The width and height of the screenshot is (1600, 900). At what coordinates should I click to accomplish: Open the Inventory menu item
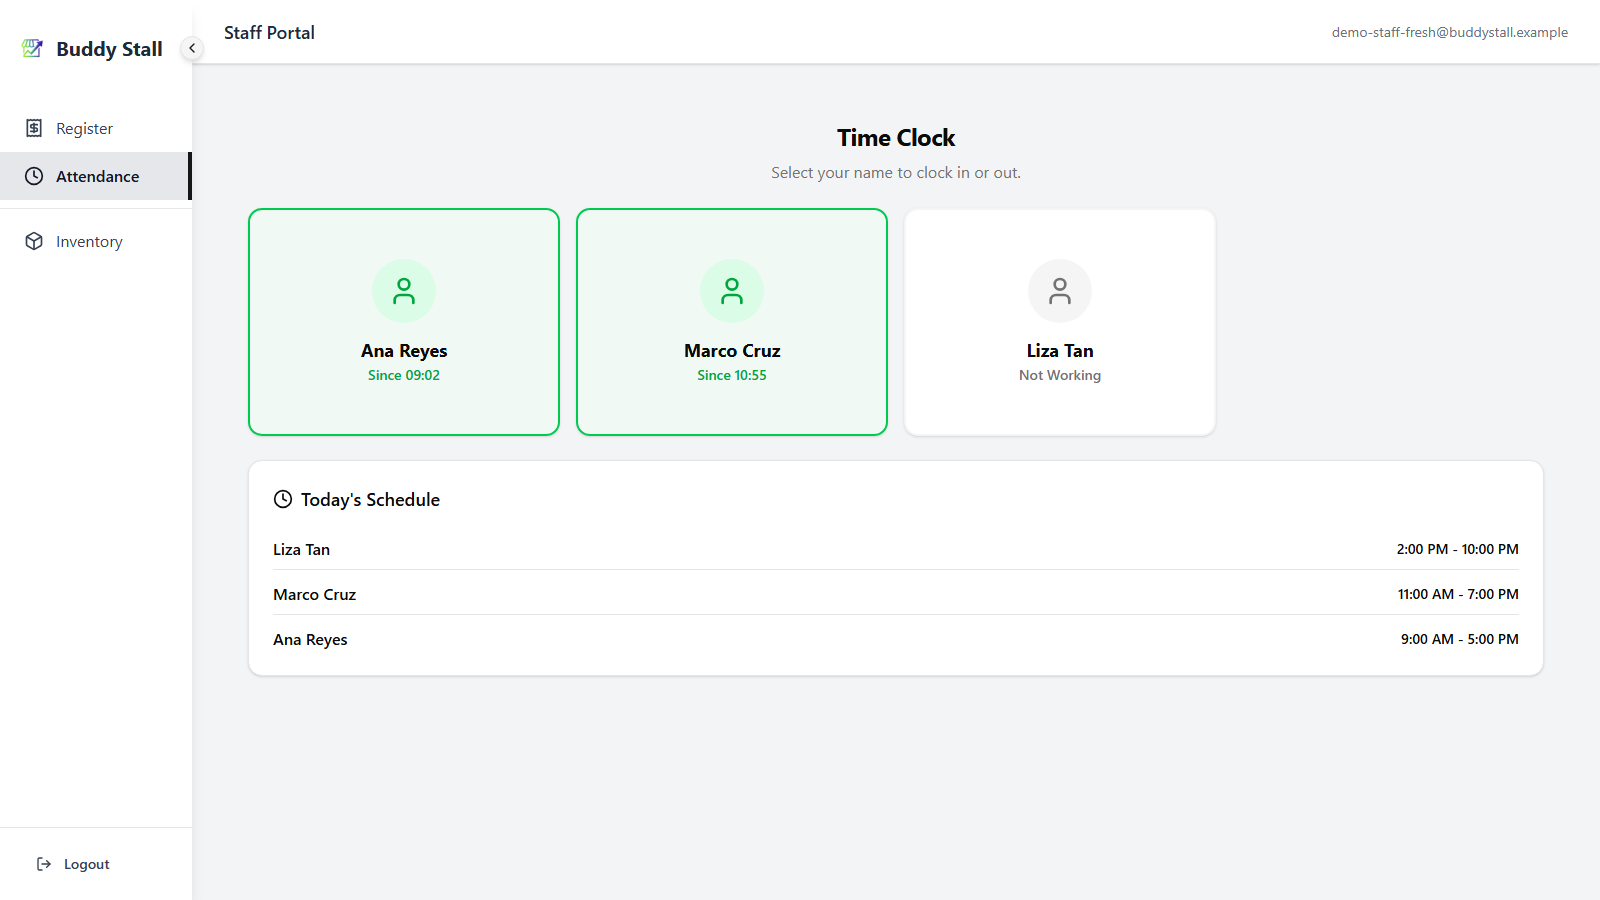point(96,241)
